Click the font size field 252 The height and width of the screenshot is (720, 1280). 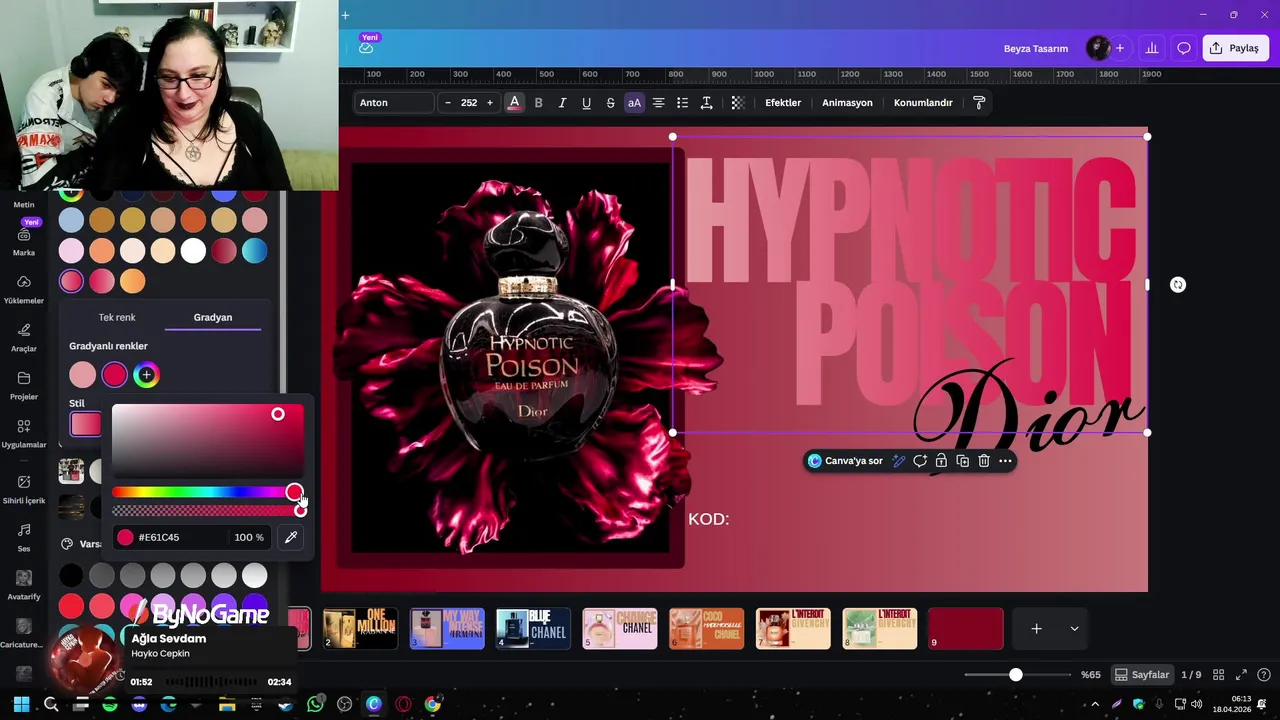(x=469, y=103)
